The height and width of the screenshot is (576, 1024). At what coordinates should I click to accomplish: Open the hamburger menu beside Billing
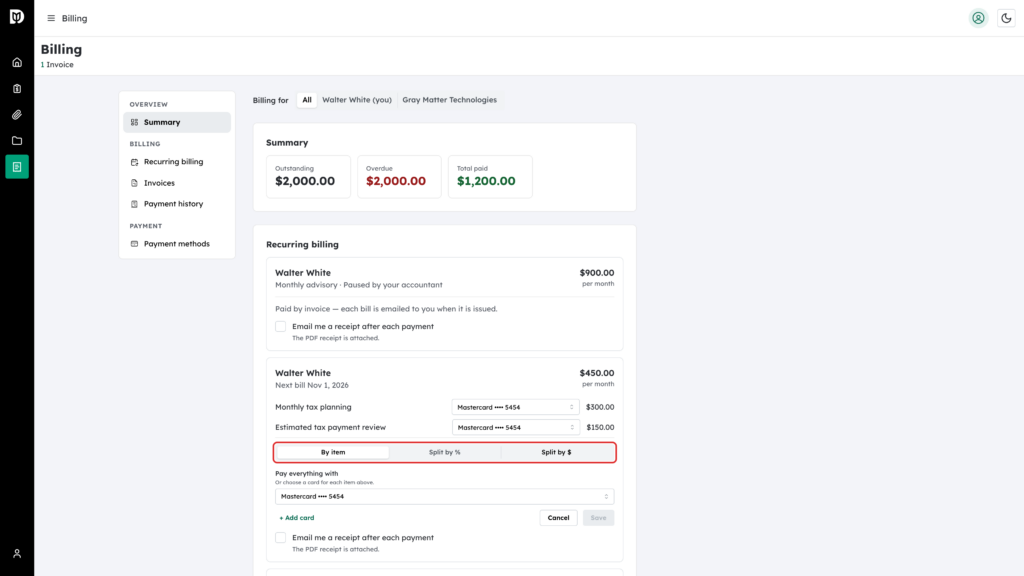(51, 18)
